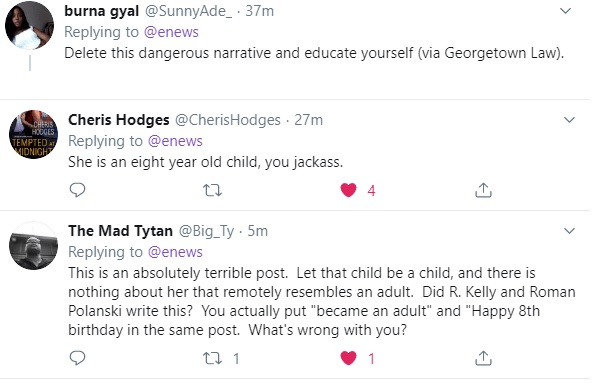Unlike The Mad Tytan's tweet
Screen dimensions: 611x384
tap(348, 358)
